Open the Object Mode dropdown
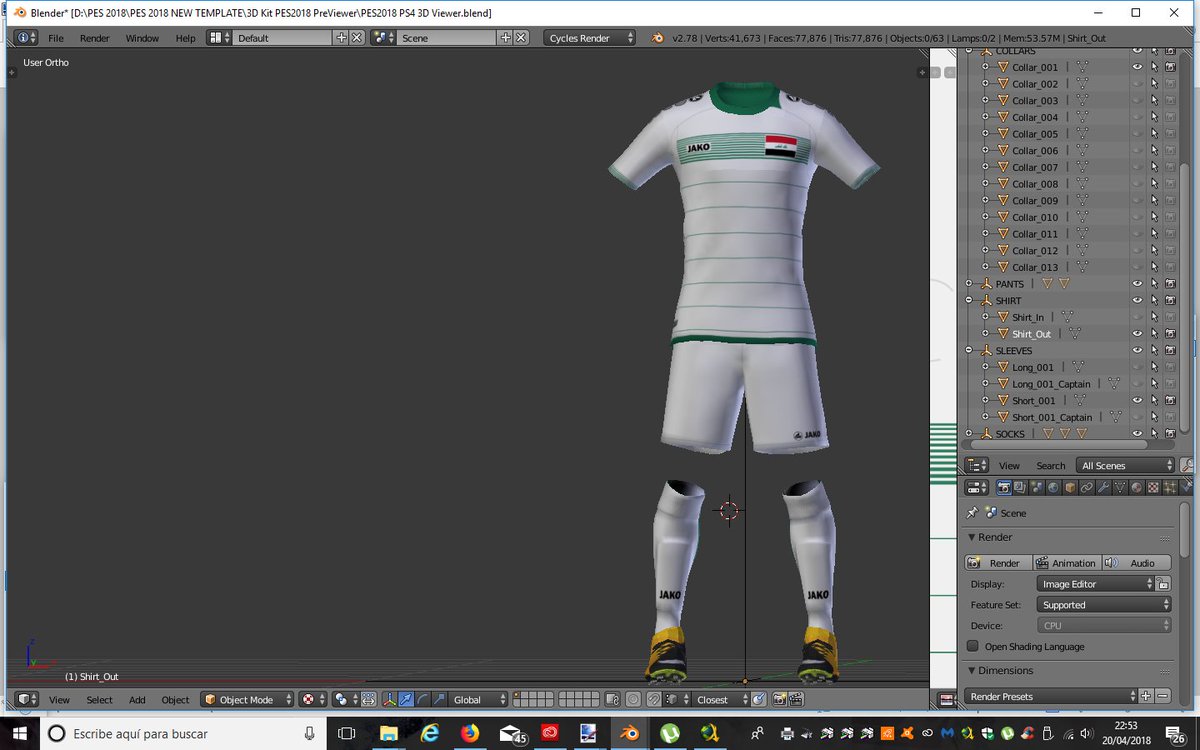1200x750 pixels. click(x=248, y=700)
